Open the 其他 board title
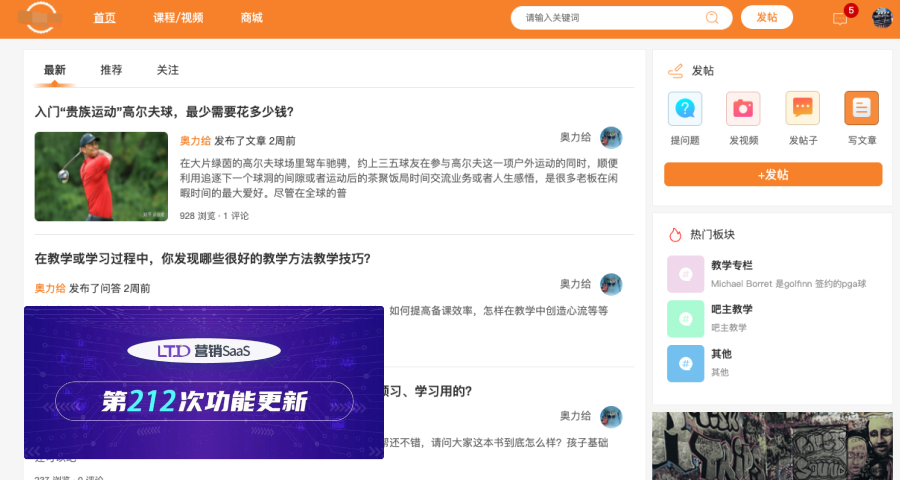 [721, 354]
